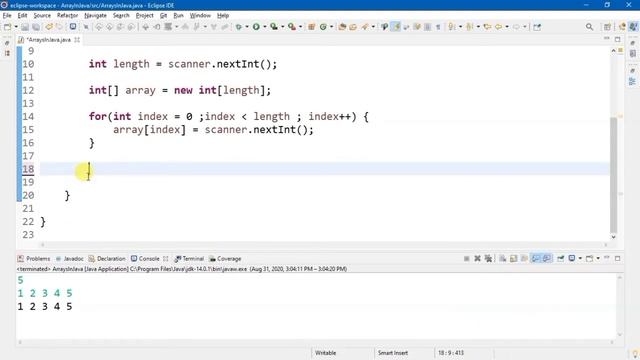Switch to the Coverage tab
The width and height of the screenshot is (640, 360).
(225, 259)
